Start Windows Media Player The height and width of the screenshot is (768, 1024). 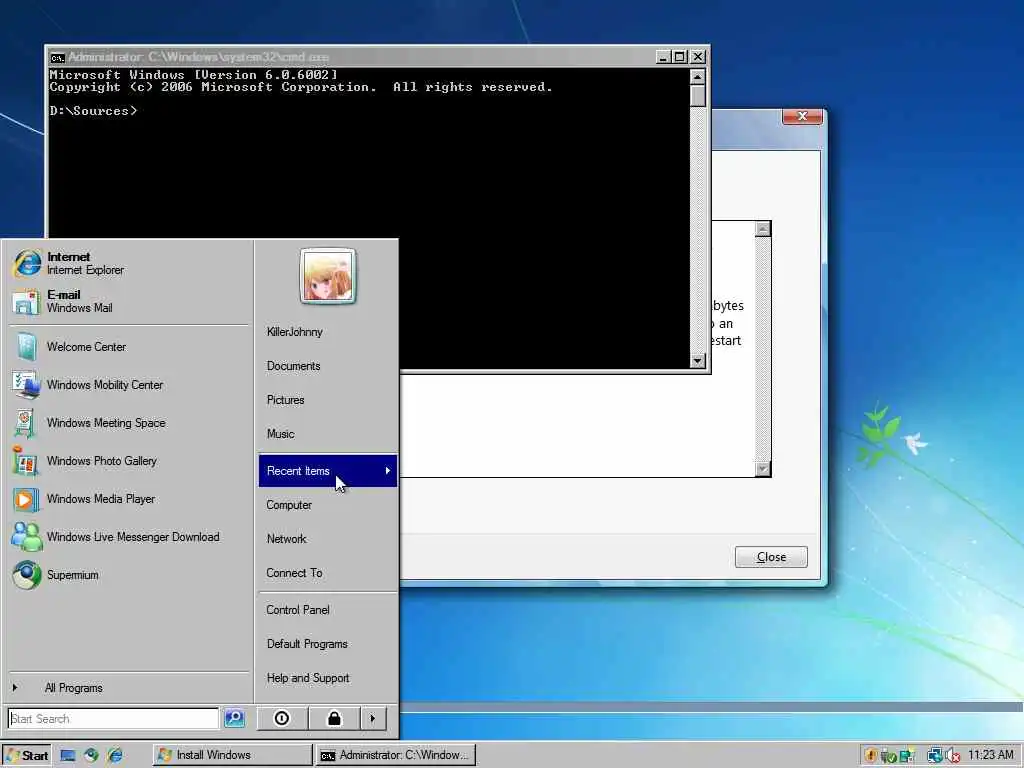(x=129, y=499)
